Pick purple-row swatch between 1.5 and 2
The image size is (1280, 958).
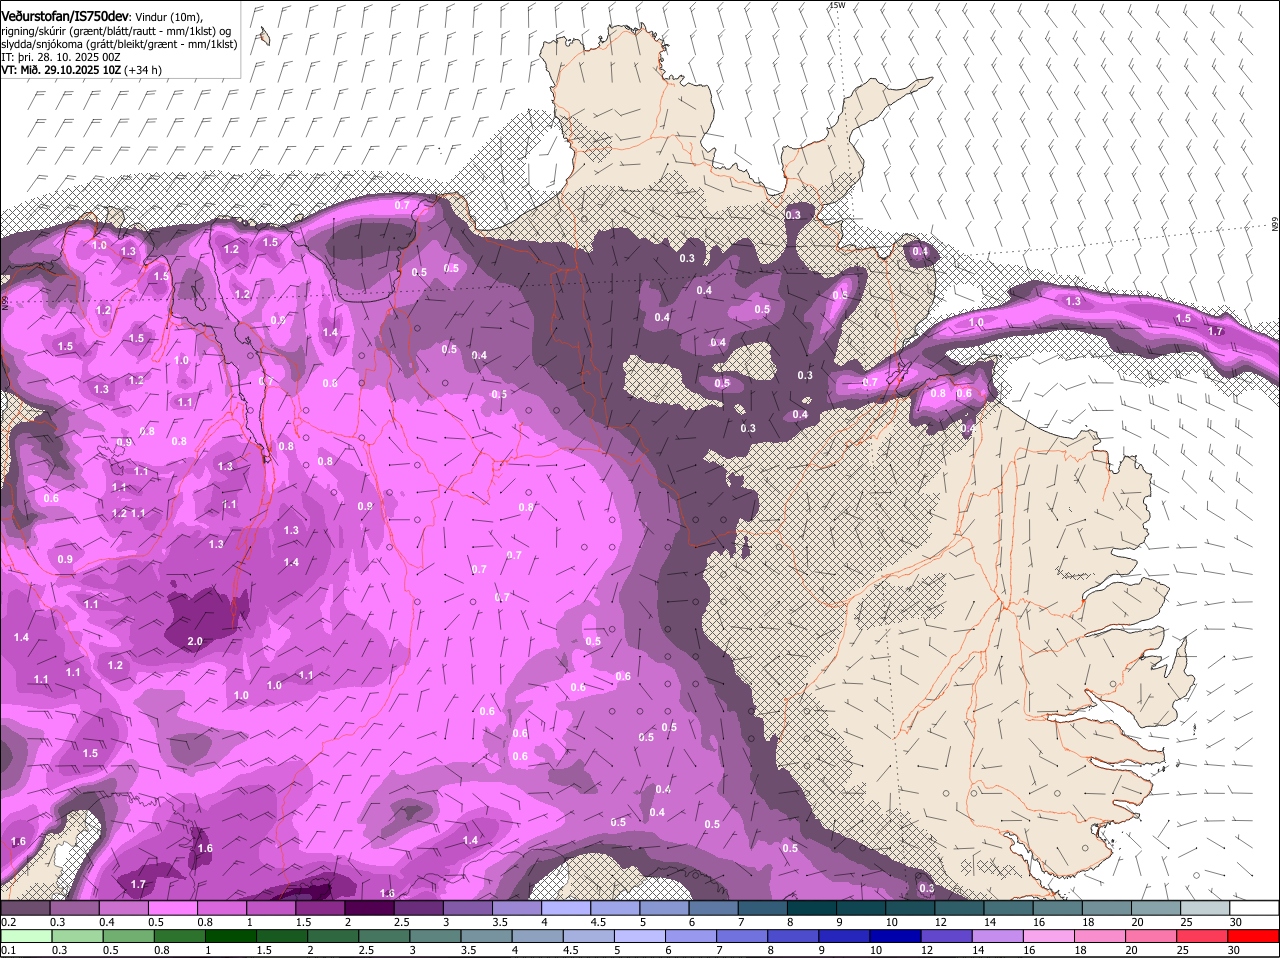[320, 907]
